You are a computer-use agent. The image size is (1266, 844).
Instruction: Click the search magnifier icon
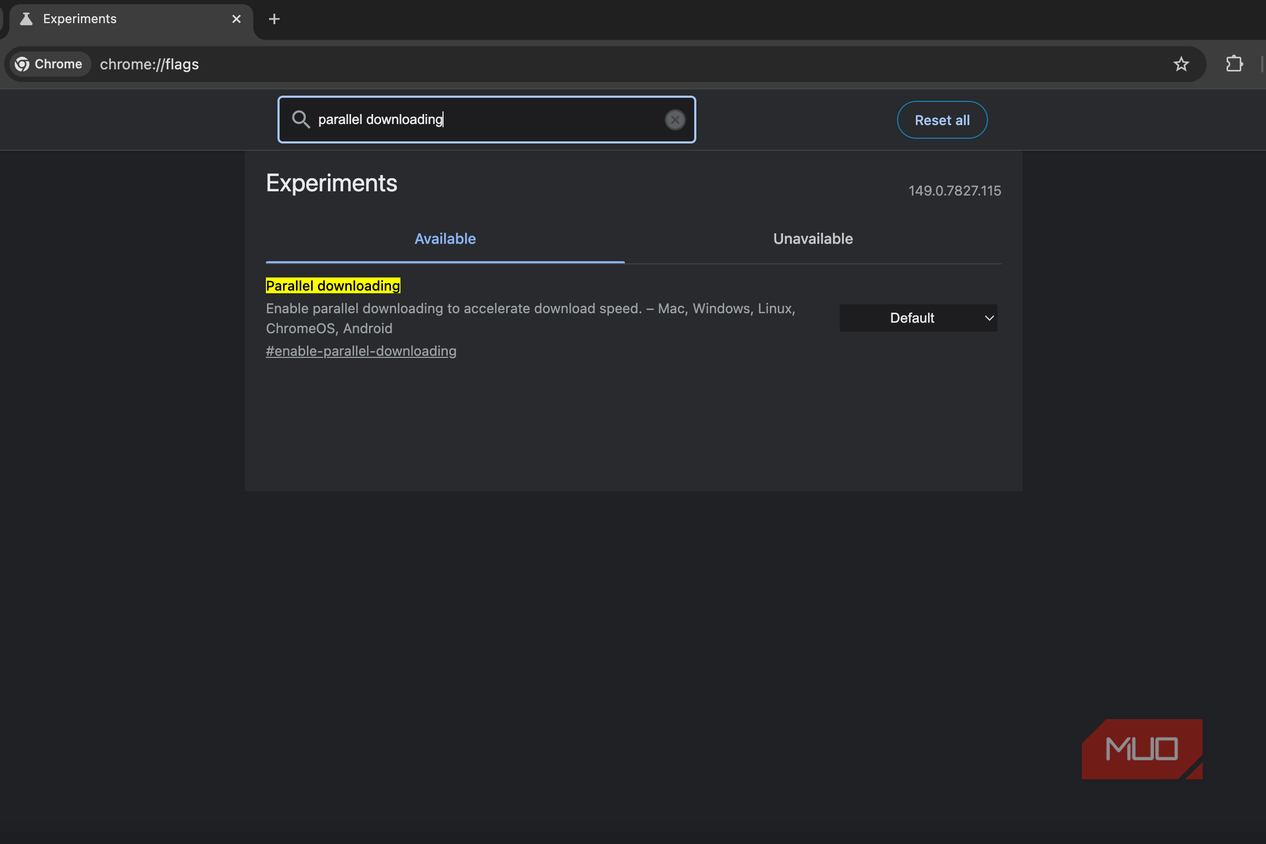[300, 120]
